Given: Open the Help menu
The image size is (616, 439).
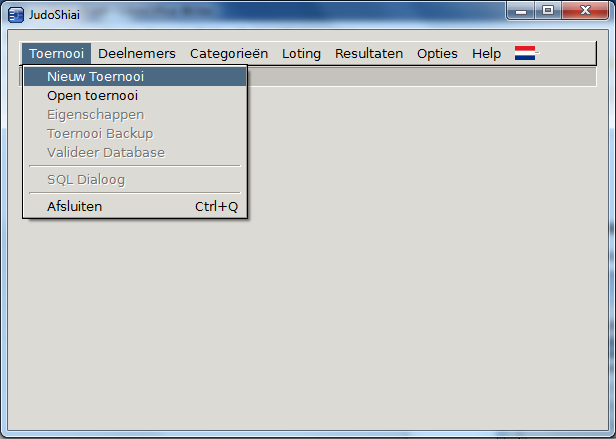Looking at the screenshot, I should pyautogui.click(x=486, y=54).
